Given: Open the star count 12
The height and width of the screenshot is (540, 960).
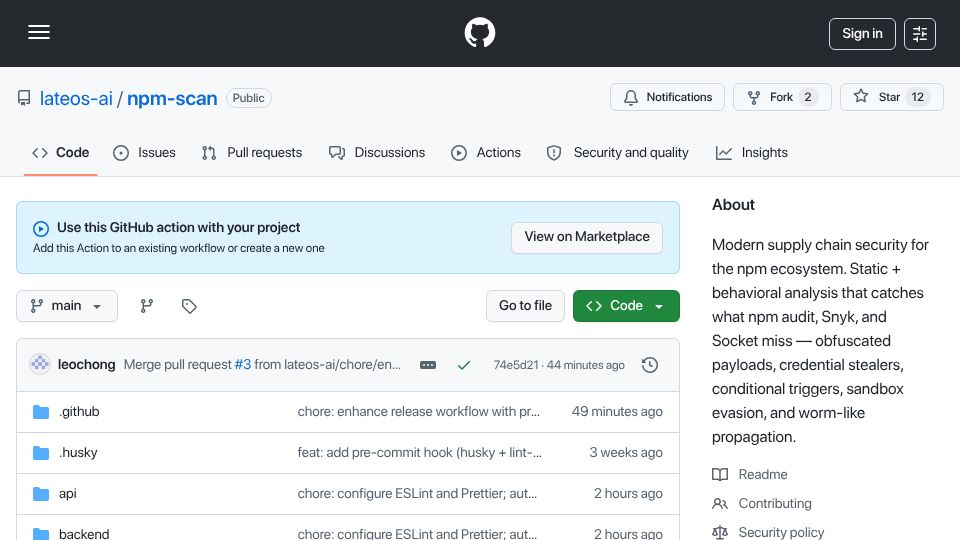Looking at the screenshot, I should click(x=917, y=97).
